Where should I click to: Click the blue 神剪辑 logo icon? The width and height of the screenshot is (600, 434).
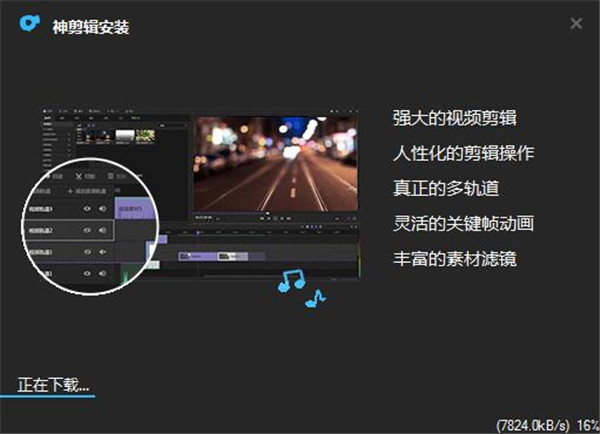(x=30, y=23)
